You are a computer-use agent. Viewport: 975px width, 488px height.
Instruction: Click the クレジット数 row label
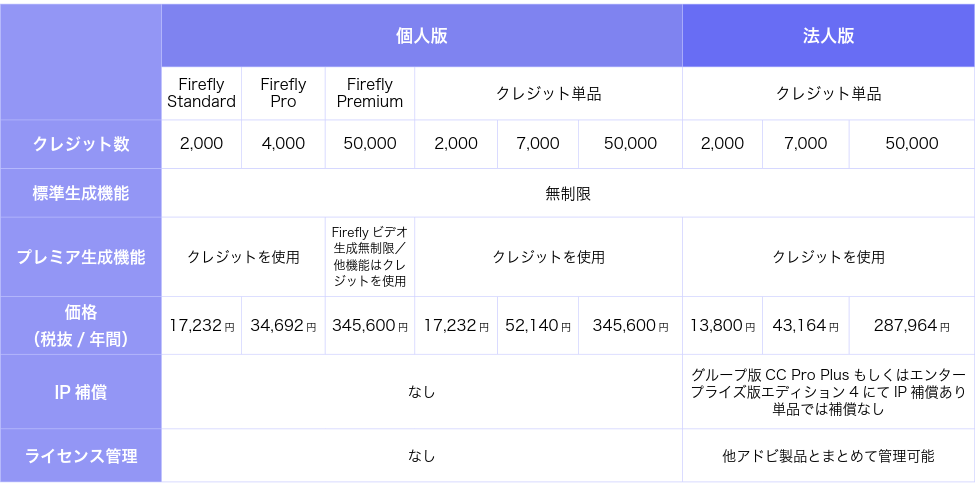[81, 144]
